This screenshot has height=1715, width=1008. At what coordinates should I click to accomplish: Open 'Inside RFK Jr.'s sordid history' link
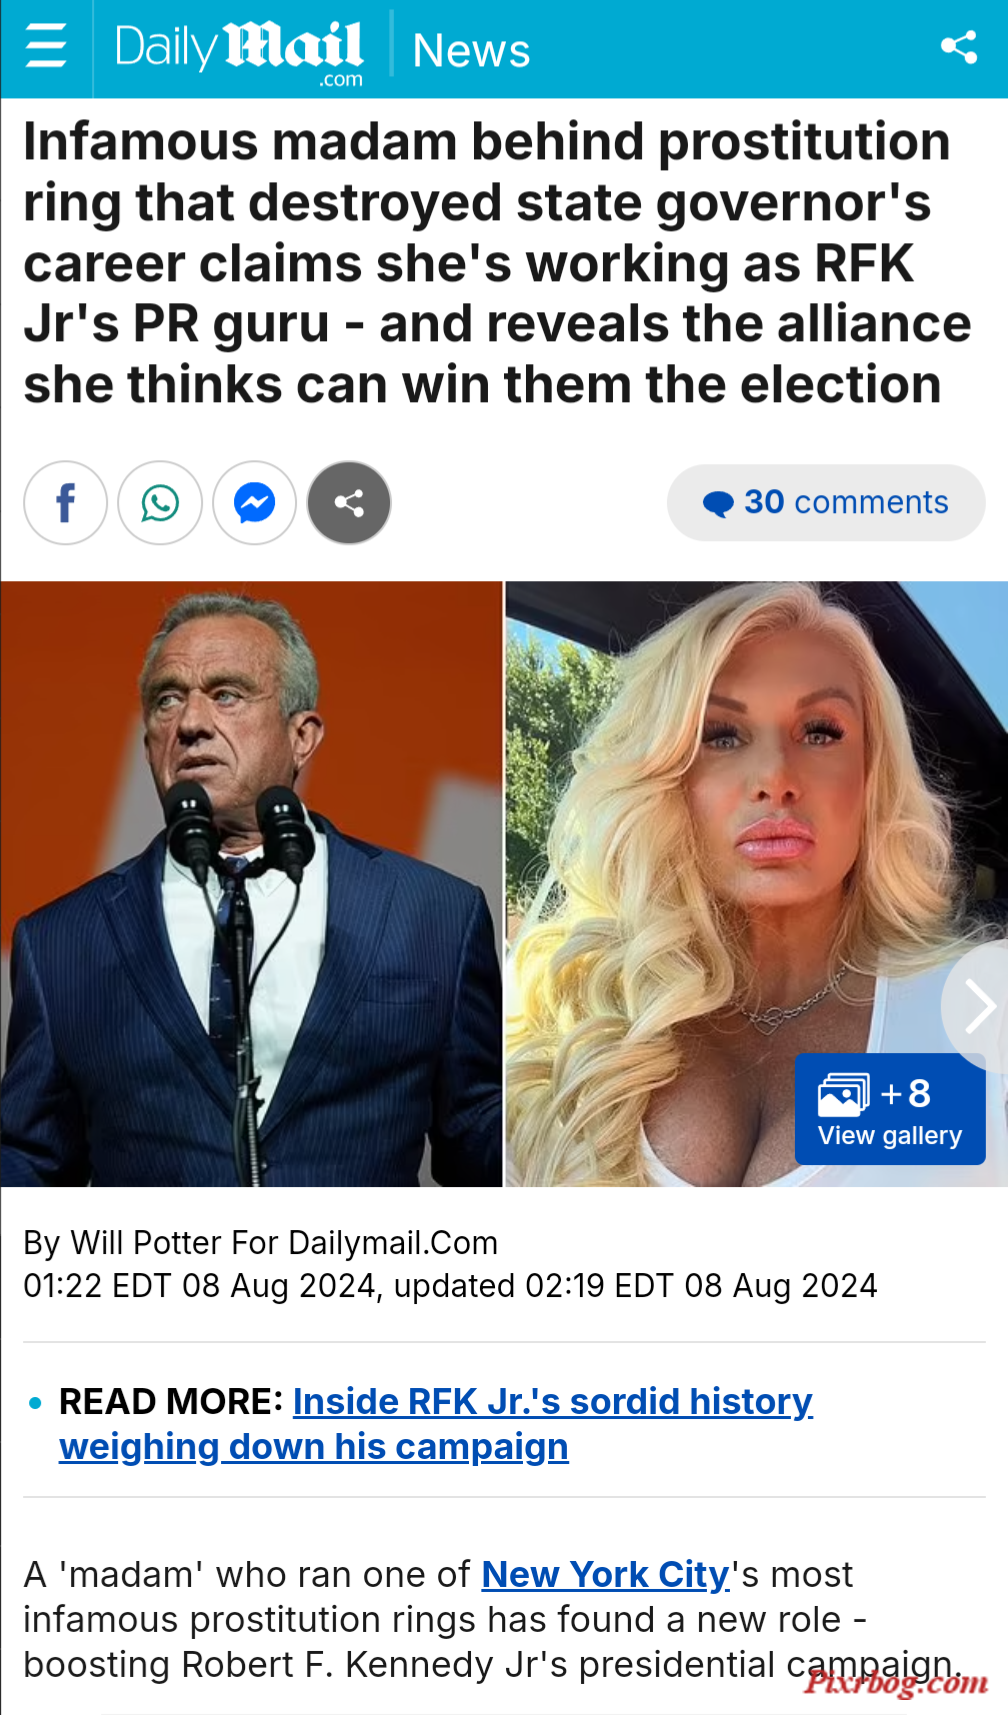(436, 1424)
